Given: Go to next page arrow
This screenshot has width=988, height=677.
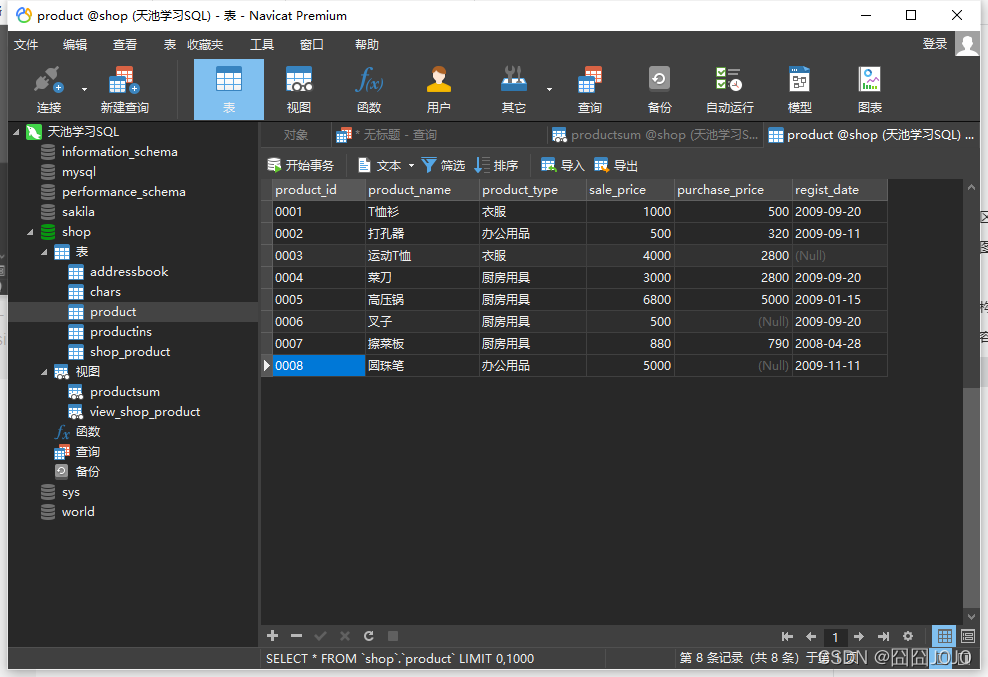Looking at the screenshot, I should pos(859,637).
